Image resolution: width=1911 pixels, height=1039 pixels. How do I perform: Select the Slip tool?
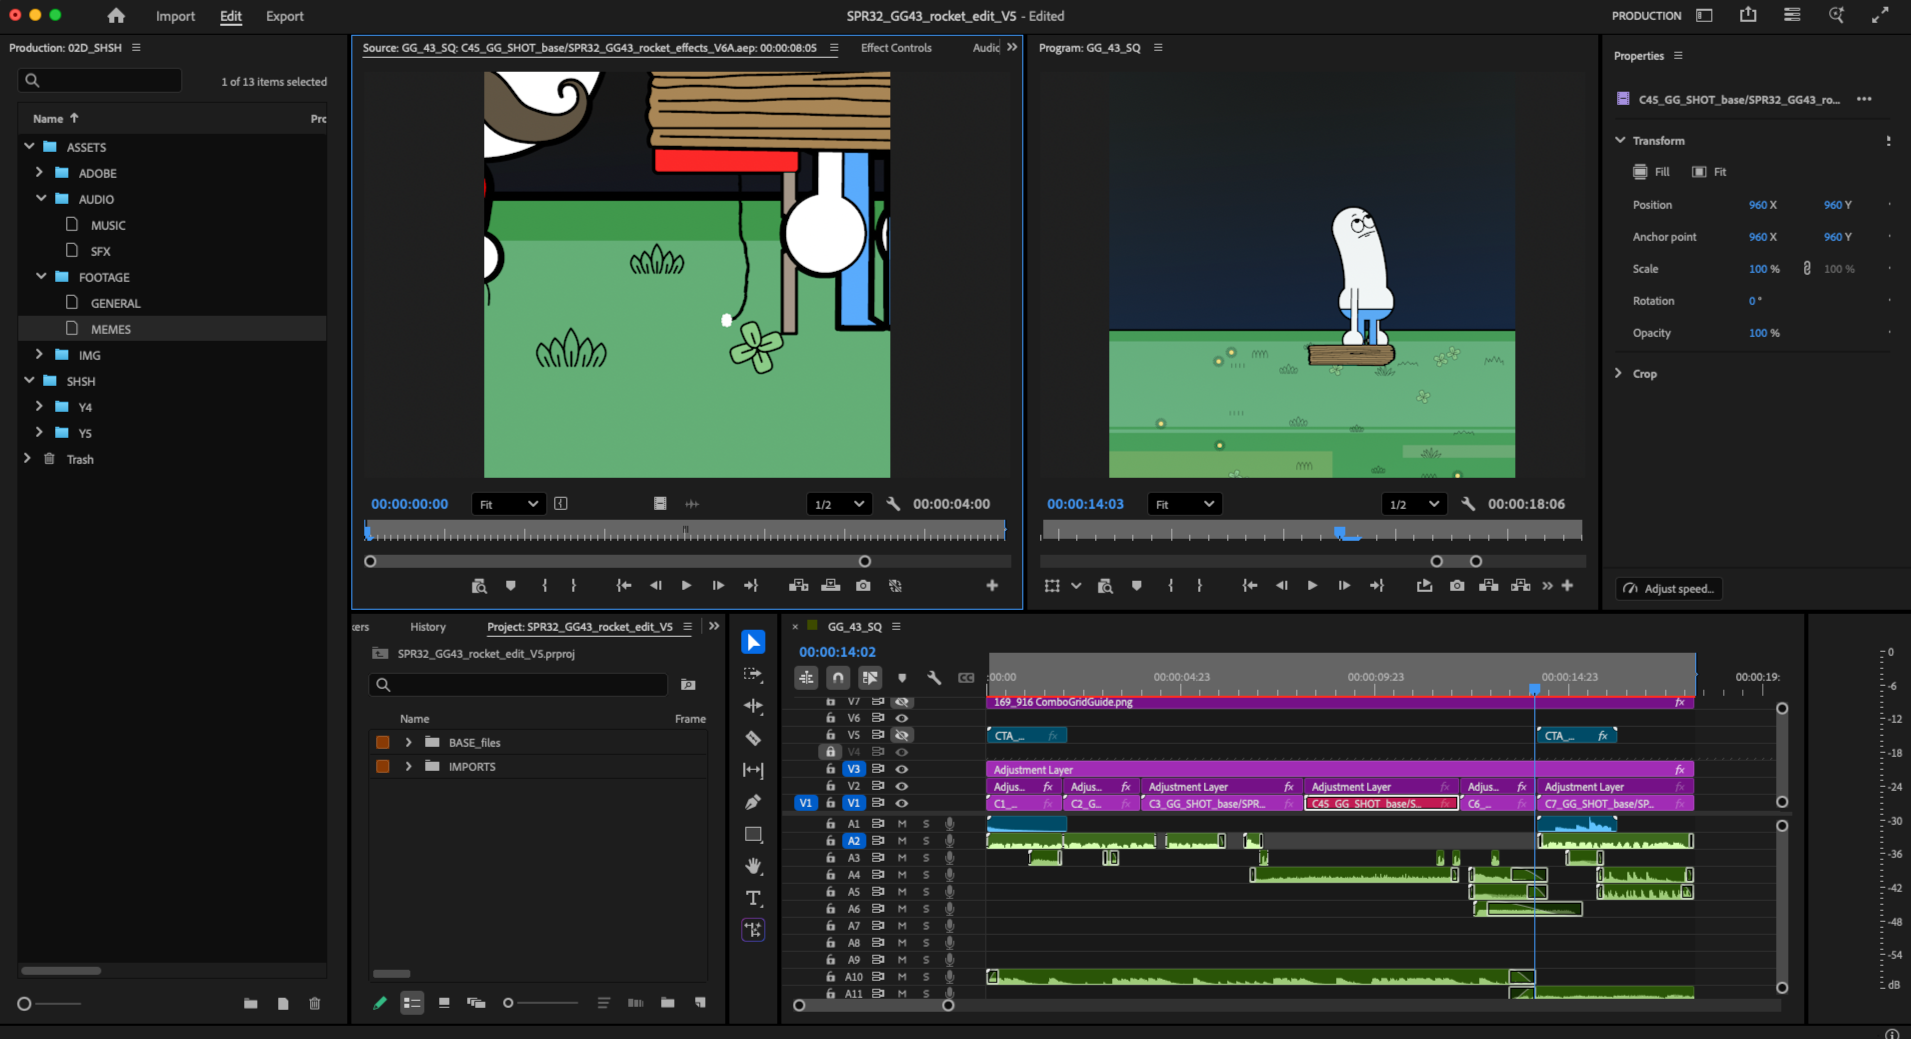(x=753, y=770)
